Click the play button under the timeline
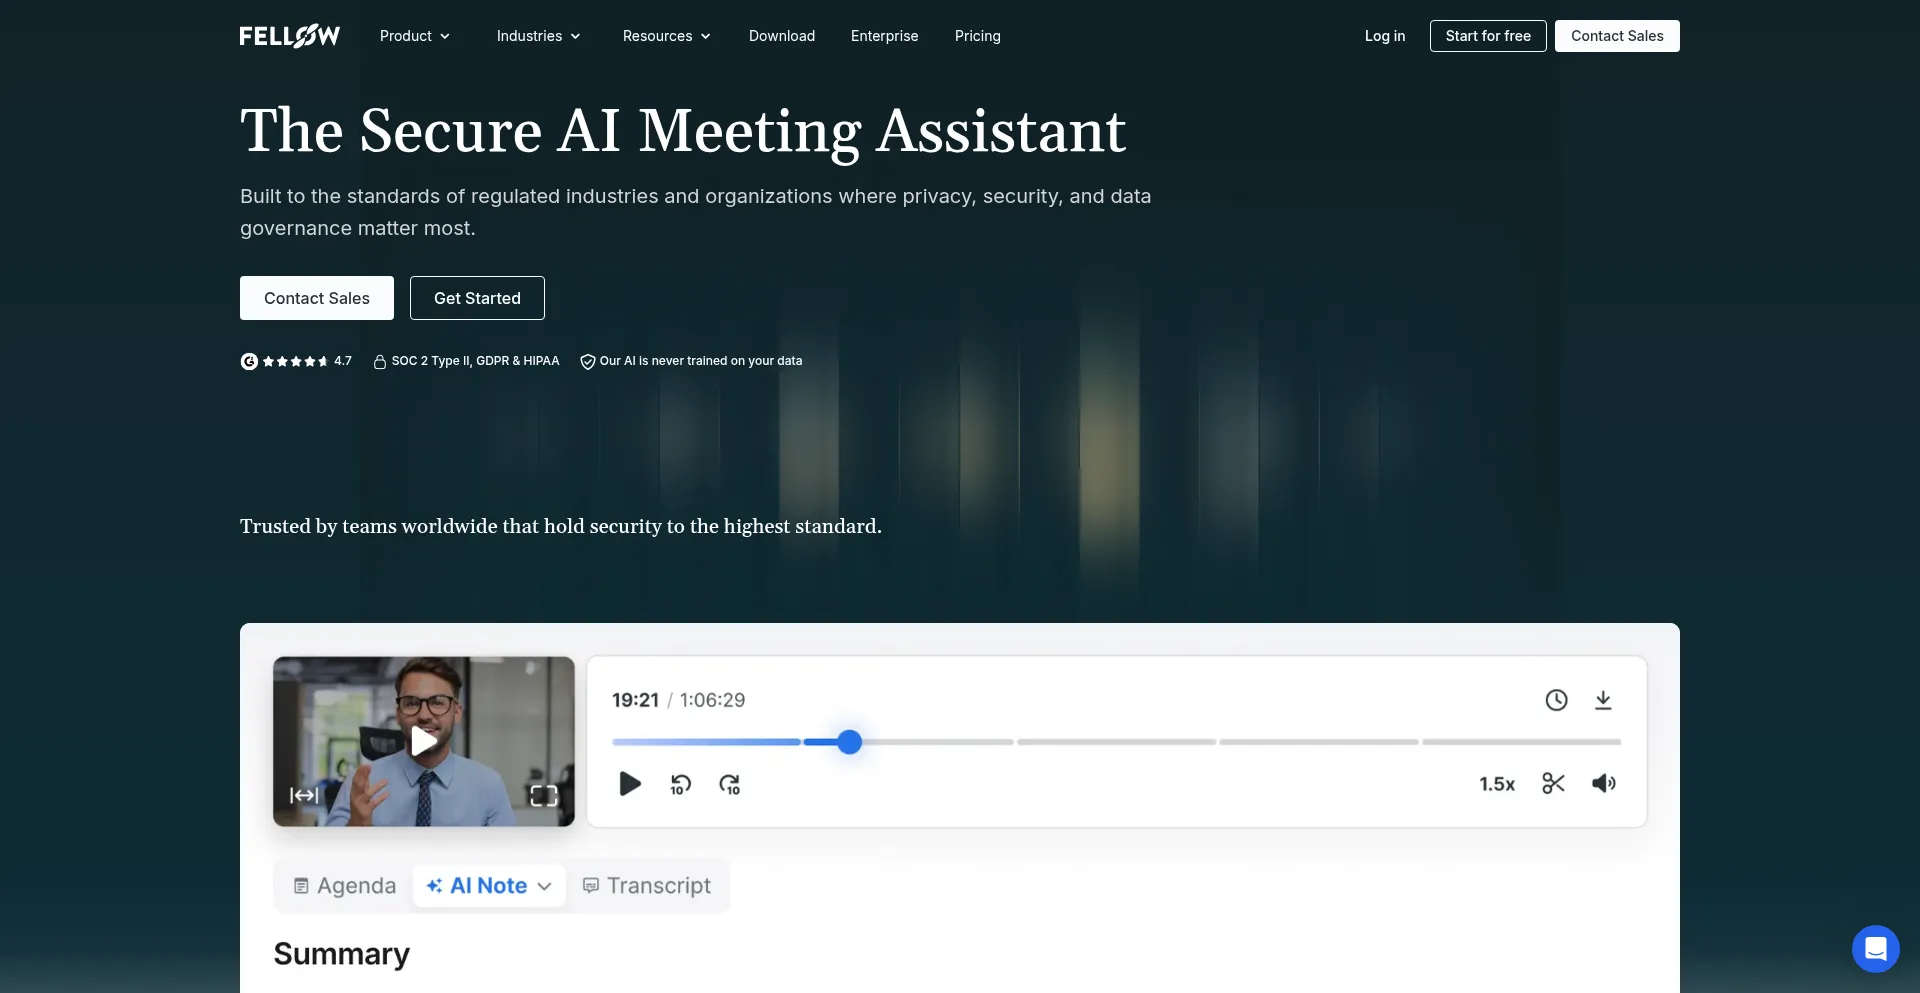The image size is (1920, 993). point(630,784)
